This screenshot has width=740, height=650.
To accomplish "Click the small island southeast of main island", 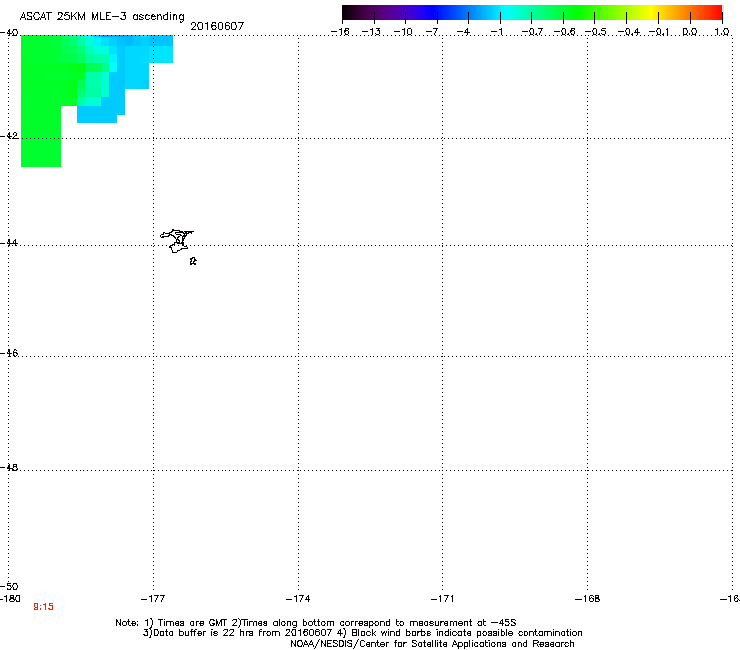I will point(193,261).
